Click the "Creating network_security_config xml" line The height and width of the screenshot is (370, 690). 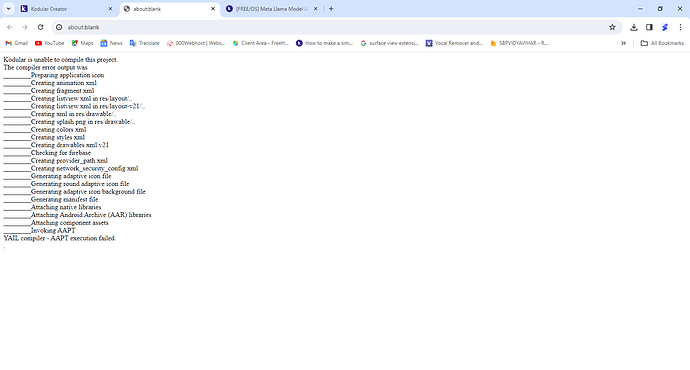pyautogui.click(x=84, y=168)
